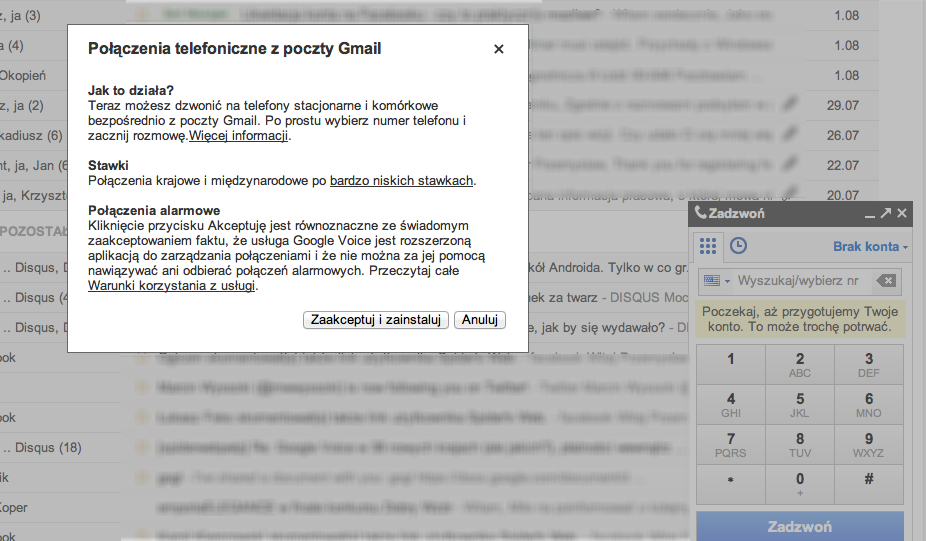Click the attachment paperclip on 26.07 row
The image size is (926, 541).
tap(790, 134)
